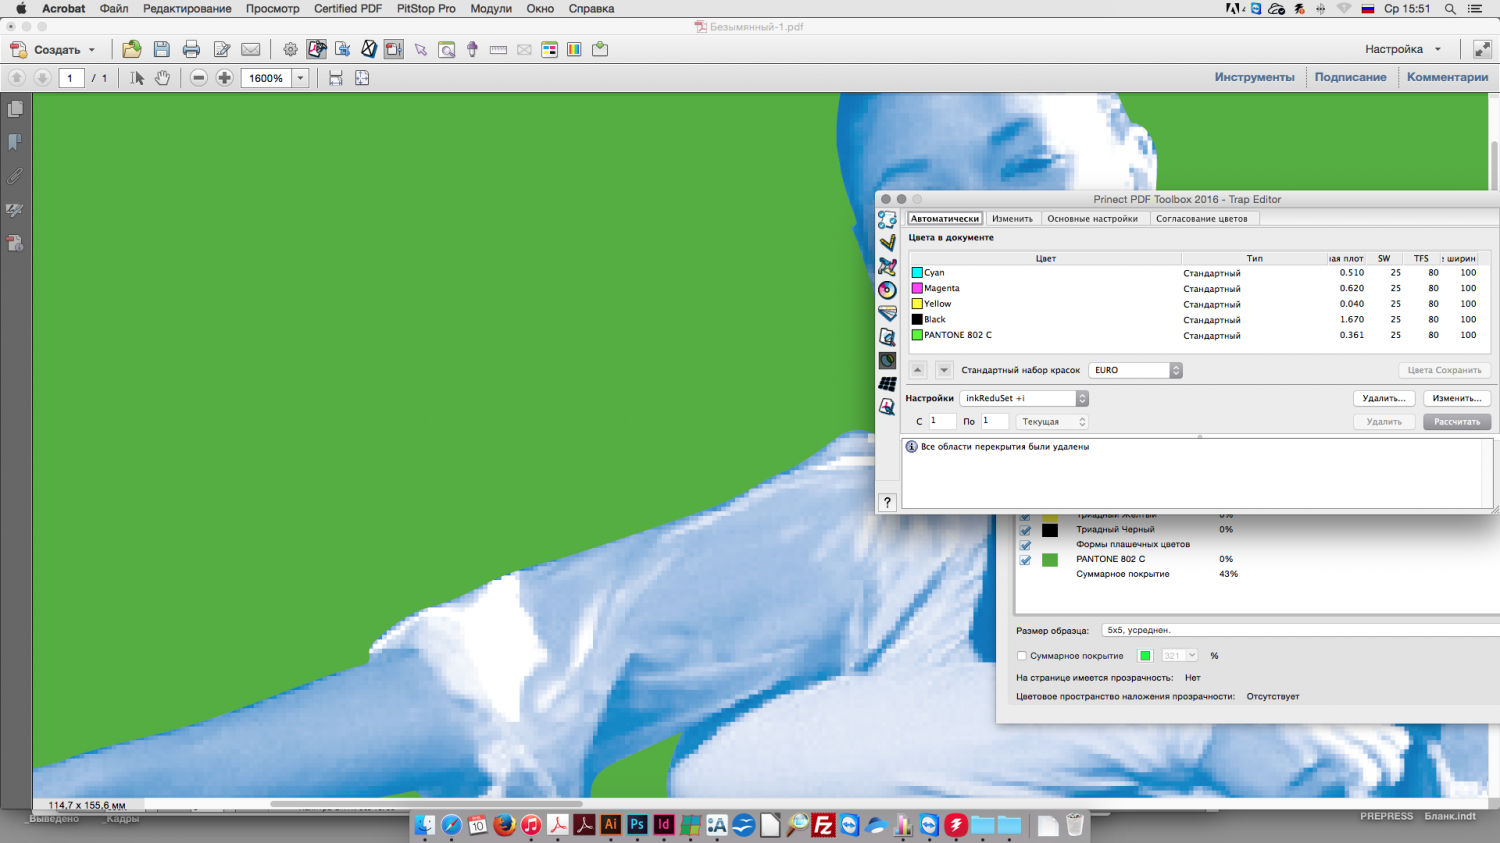Move color down with the down arrow
This screenshot has height=843, width=1500.
click(944, 370)
